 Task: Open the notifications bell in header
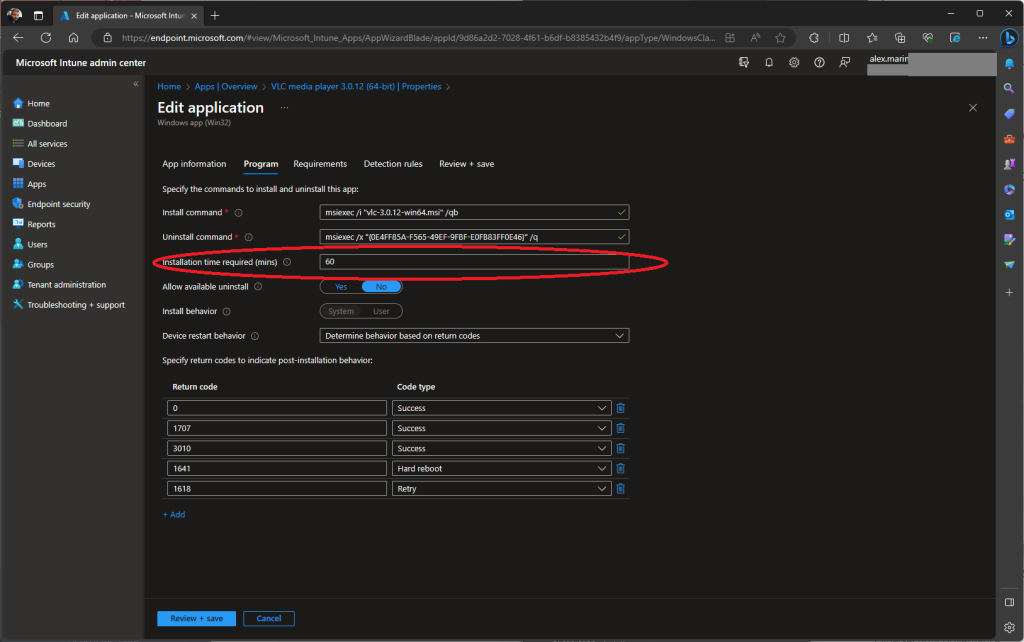click(768, 62)
